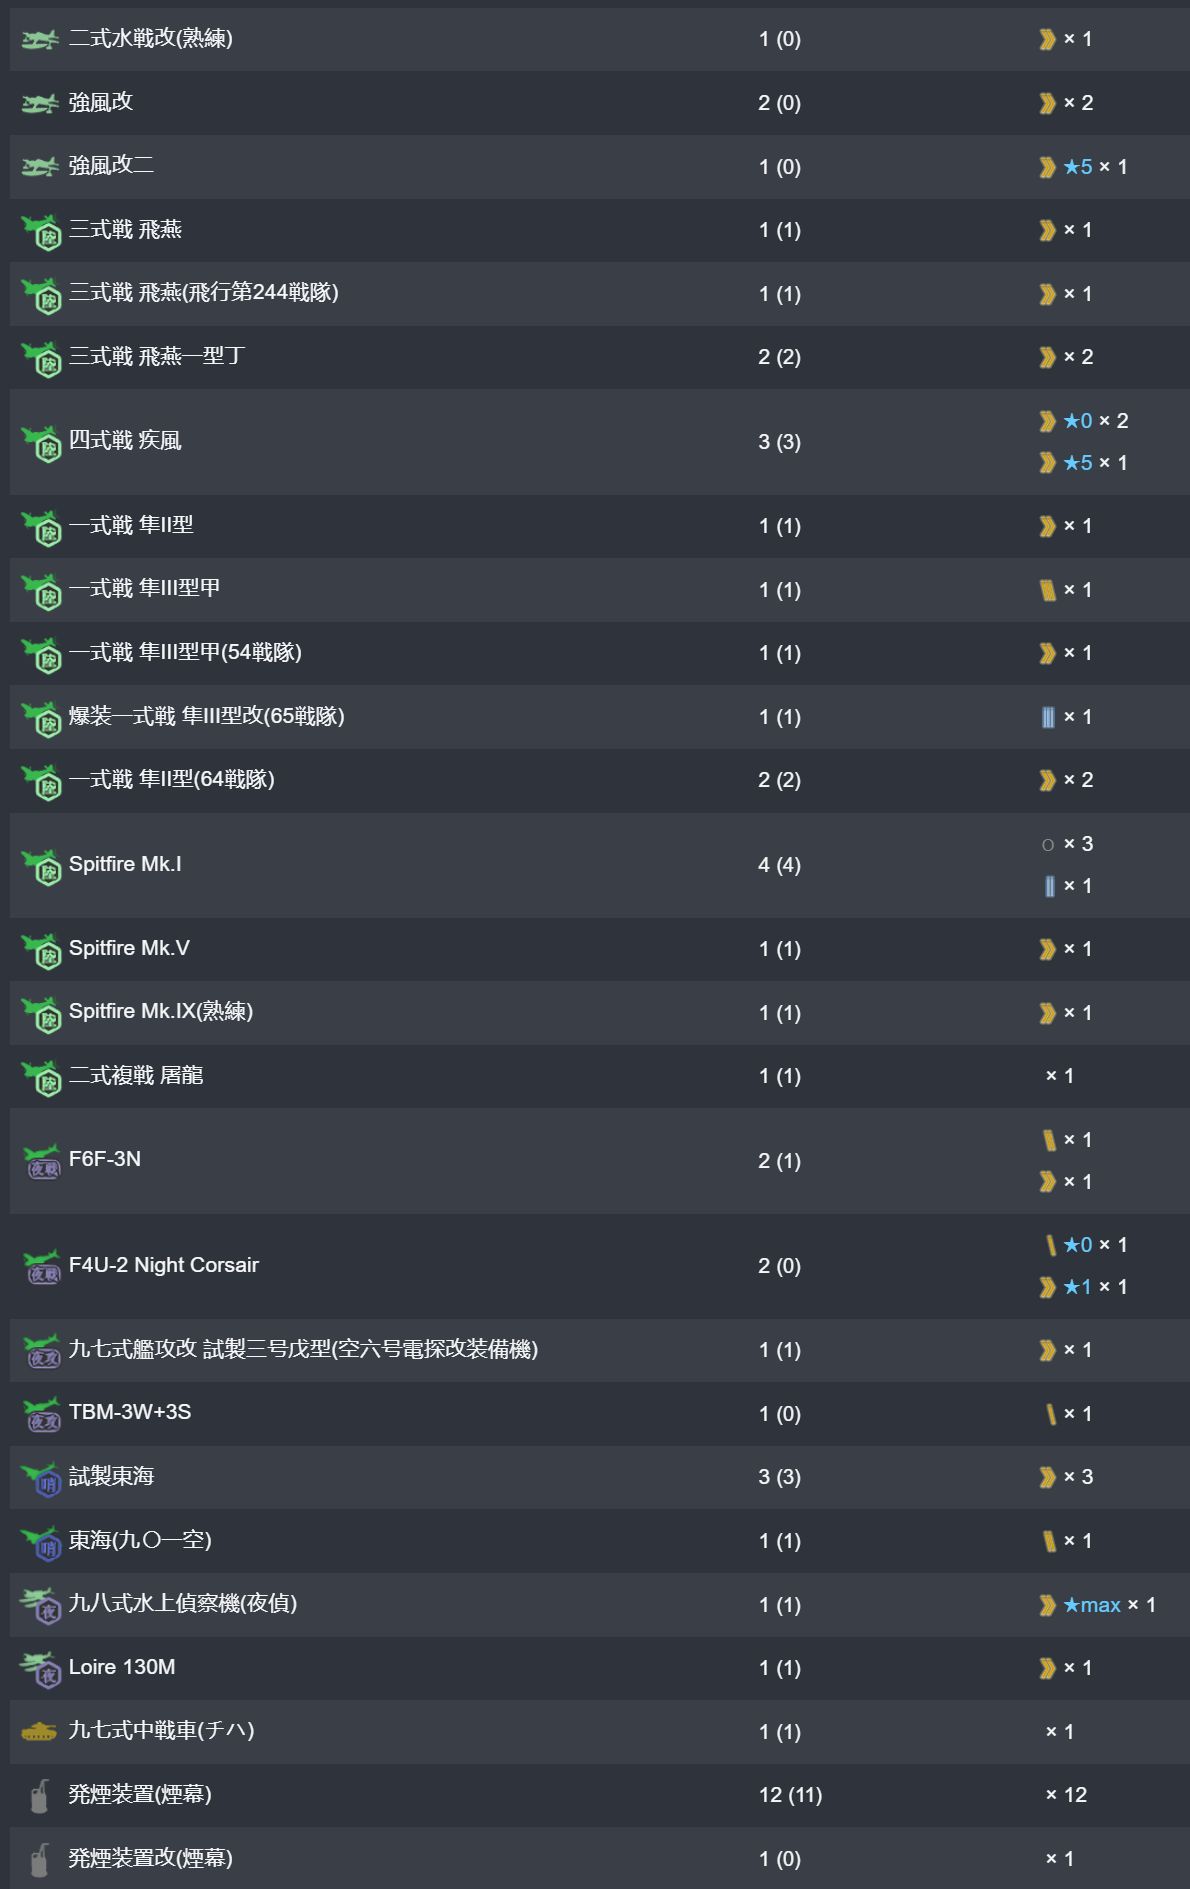Click the 4 (4) count for Spitfire Mk.I
Viewport: 1190px width, 1889px height.
tap(779, 865)
